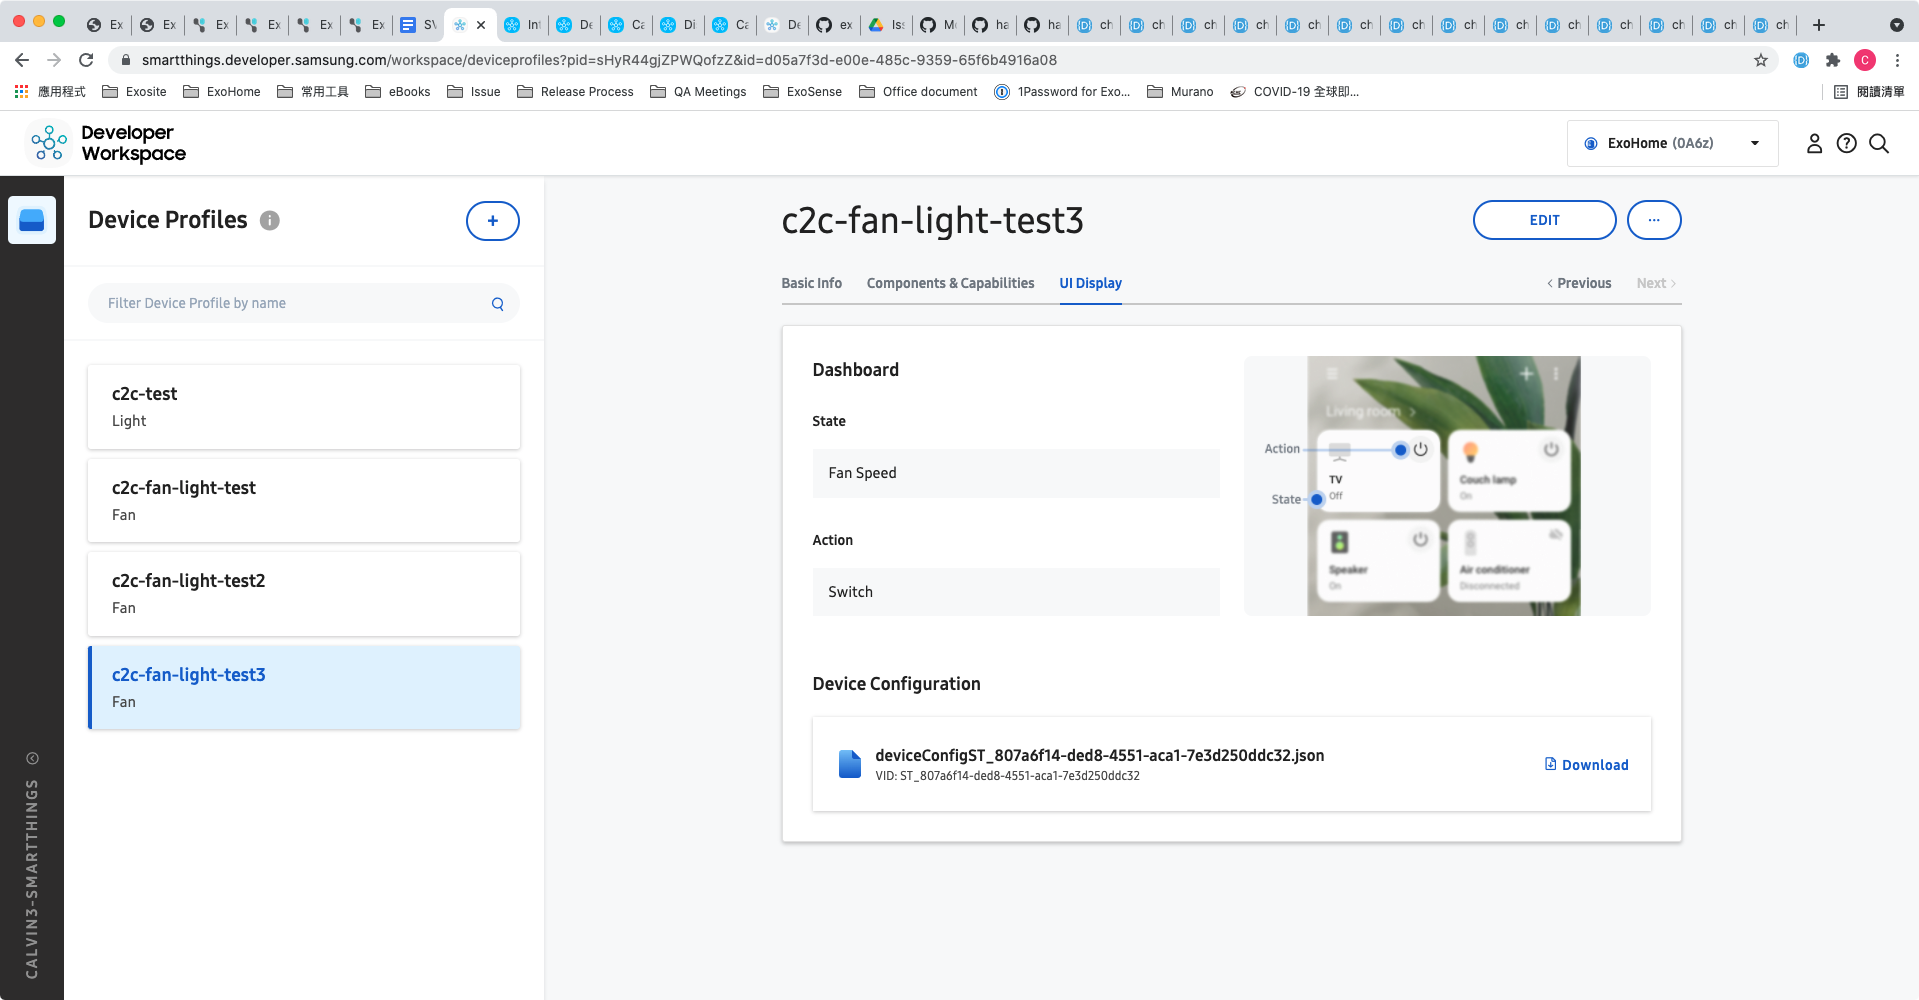Click the header search magnifier icon

tap(1879, 143)
